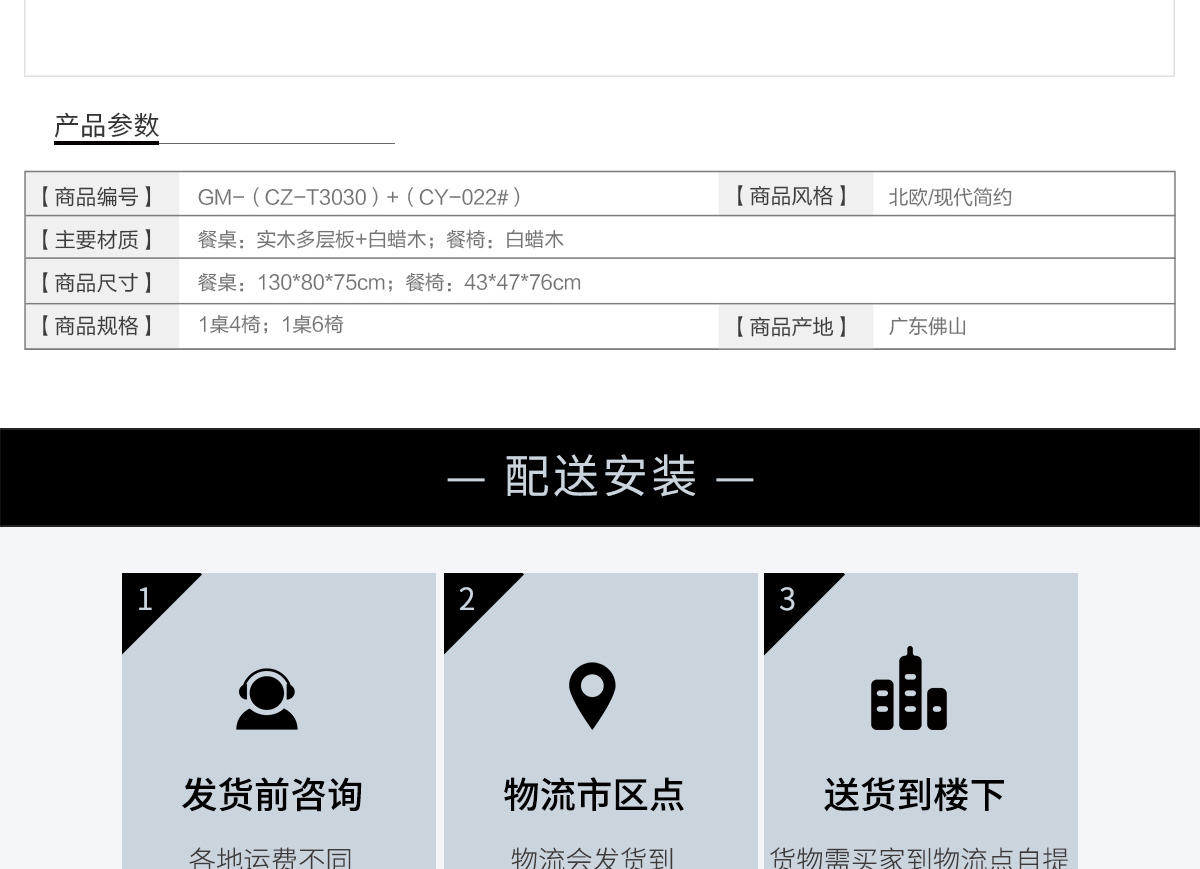The image size is (1200, 869).
Task: Click the 配送安装 black banner
Action: tap(600, 477)
